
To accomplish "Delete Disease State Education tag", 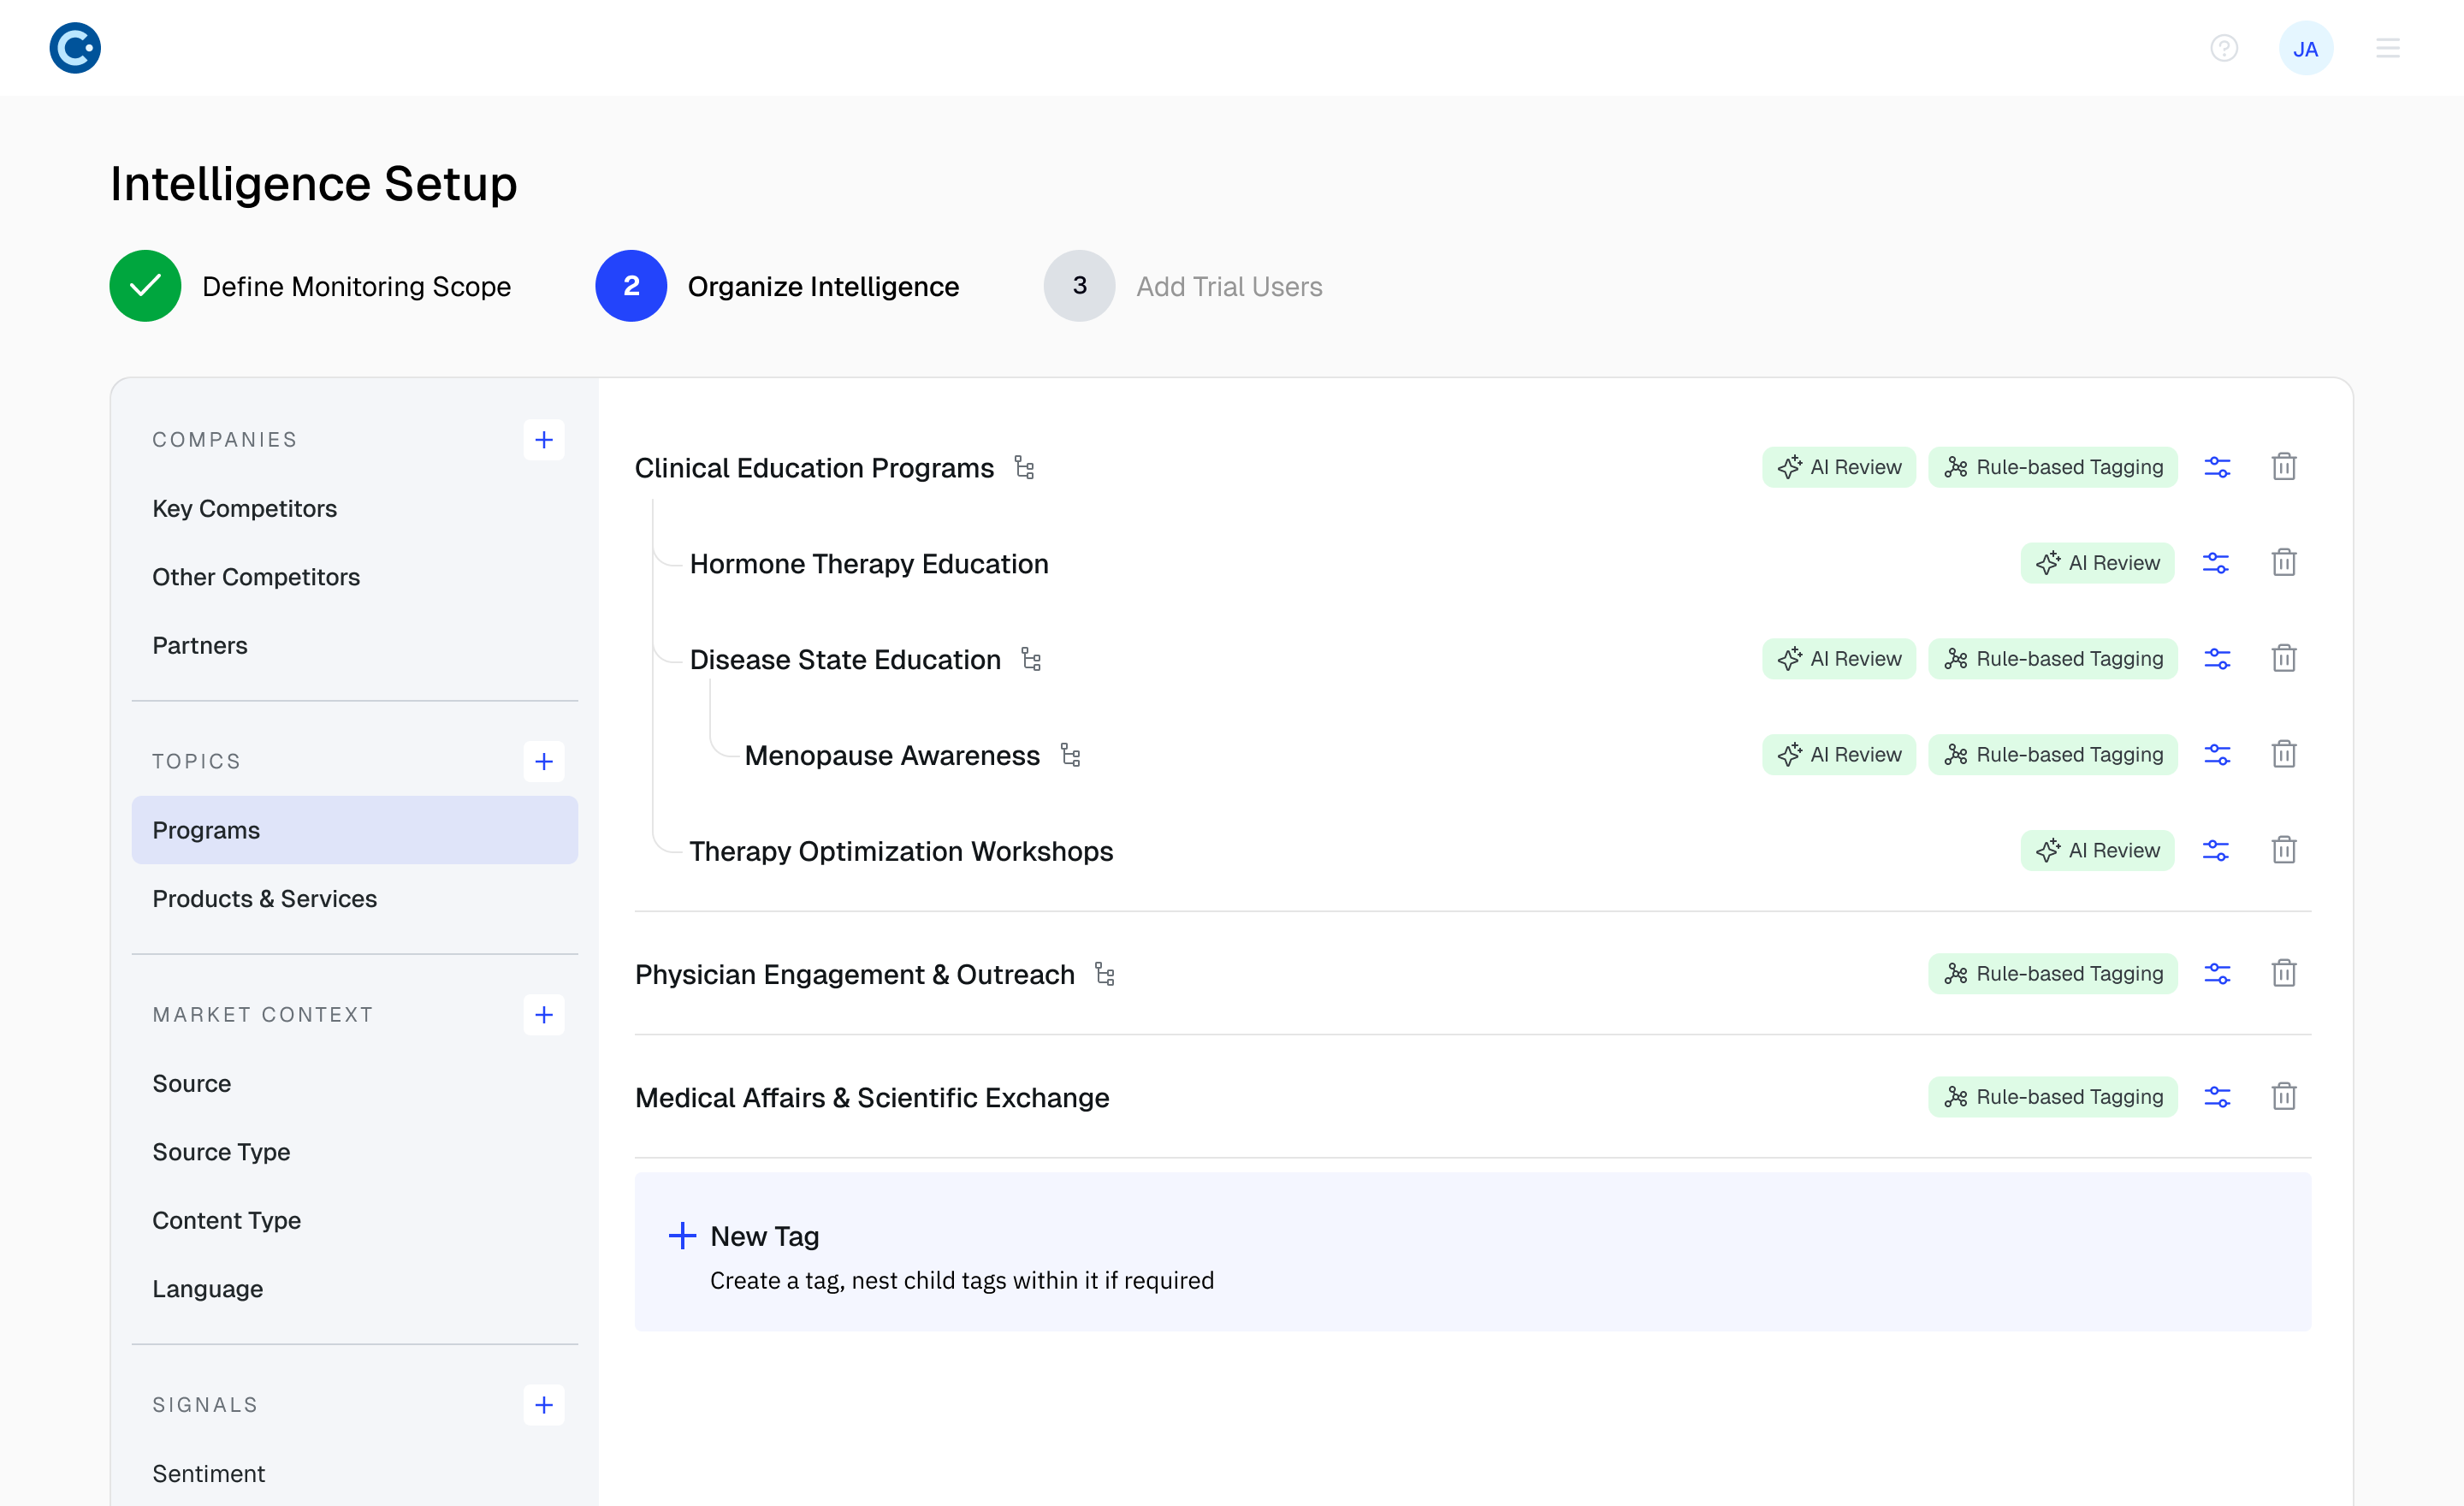I will click(x=2284, y=659).
